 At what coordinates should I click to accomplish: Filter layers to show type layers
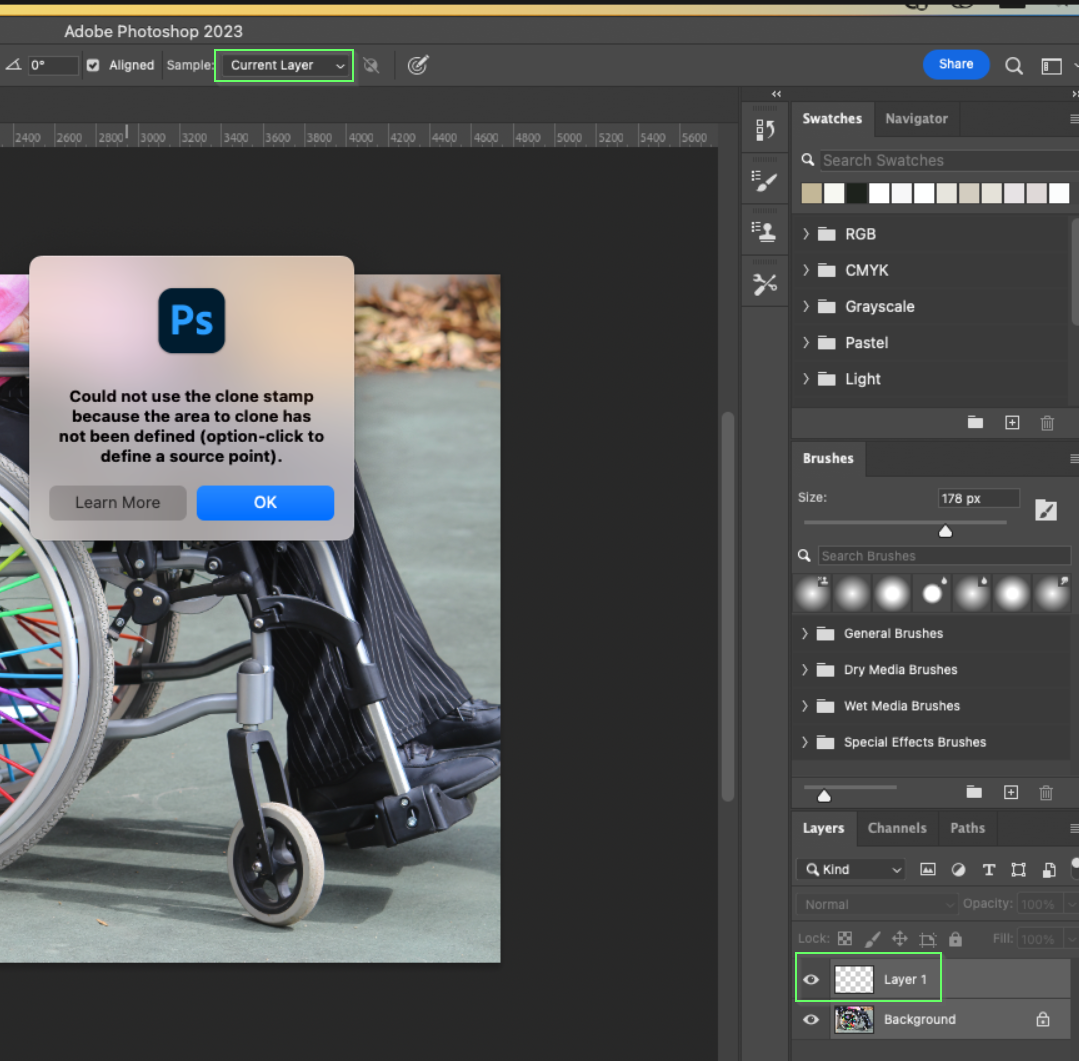989,870
